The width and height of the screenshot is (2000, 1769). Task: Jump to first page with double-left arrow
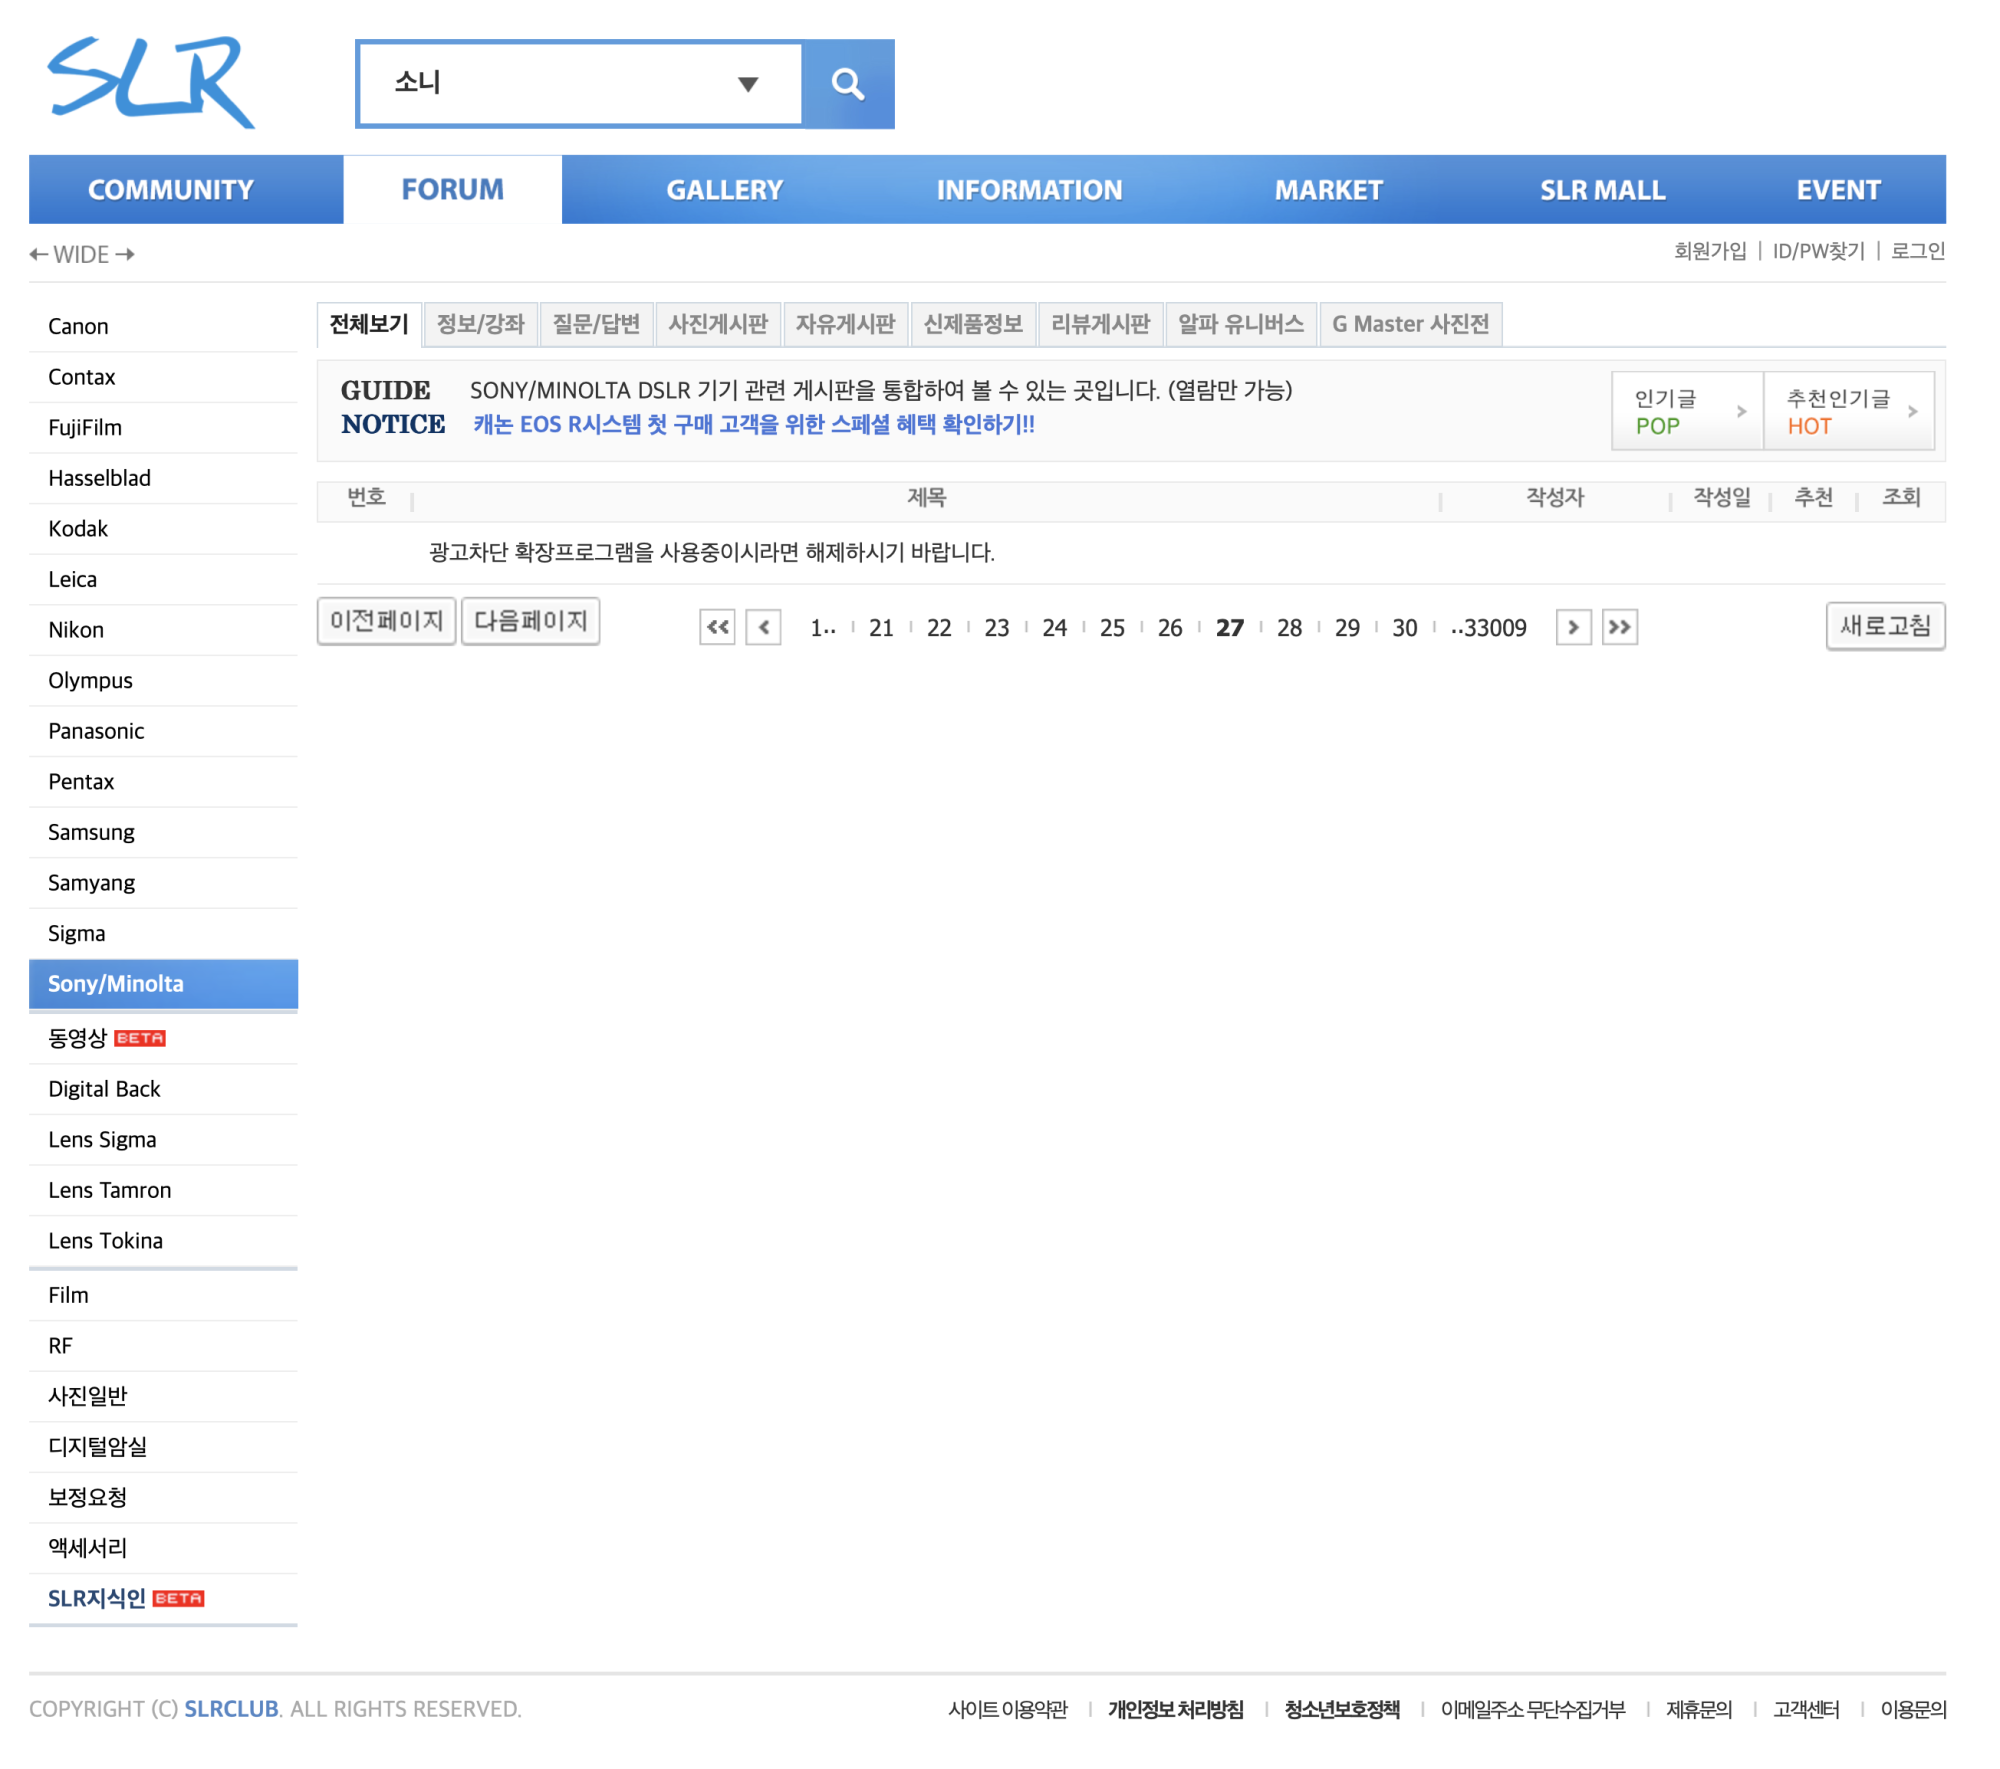coord(716,627)
